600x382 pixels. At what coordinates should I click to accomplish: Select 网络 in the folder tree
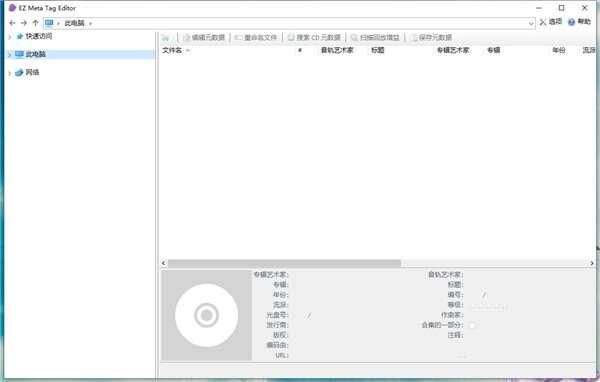pyautogui.click(x=32, y=72)
